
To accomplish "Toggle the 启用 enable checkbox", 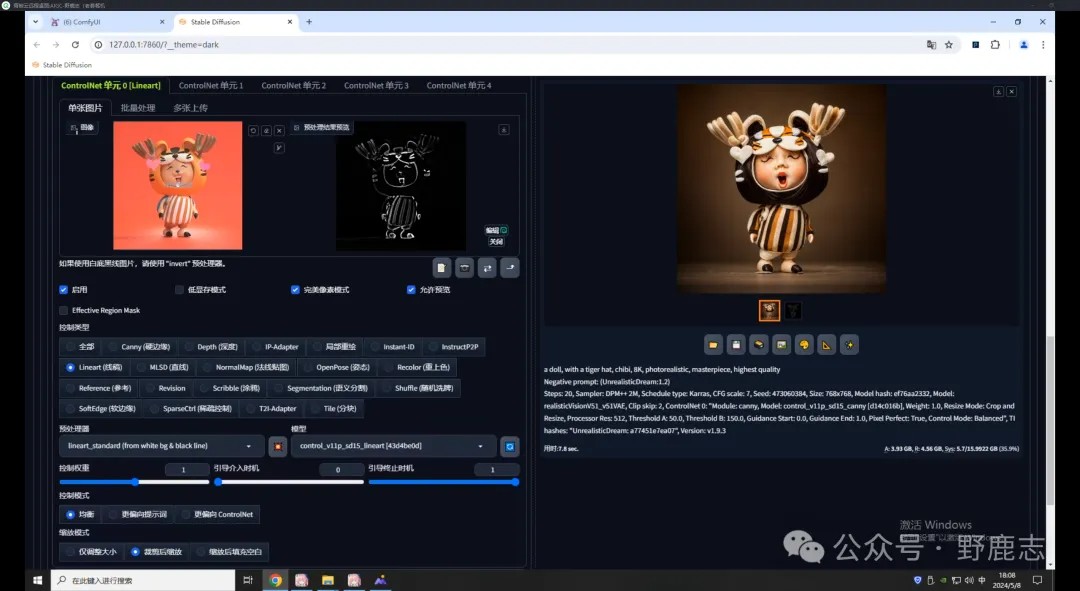I will 63,290.
